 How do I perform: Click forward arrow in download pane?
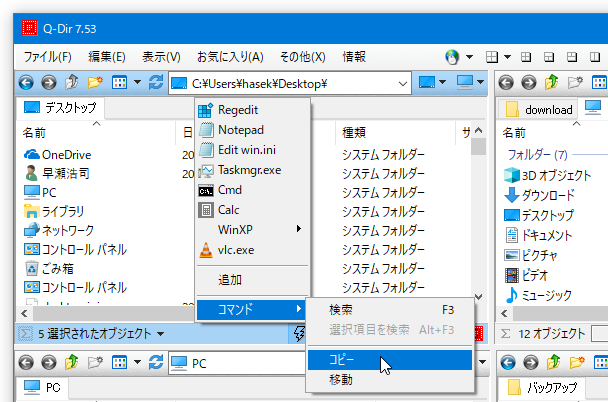pyautogui.click(x=529, y=83)
